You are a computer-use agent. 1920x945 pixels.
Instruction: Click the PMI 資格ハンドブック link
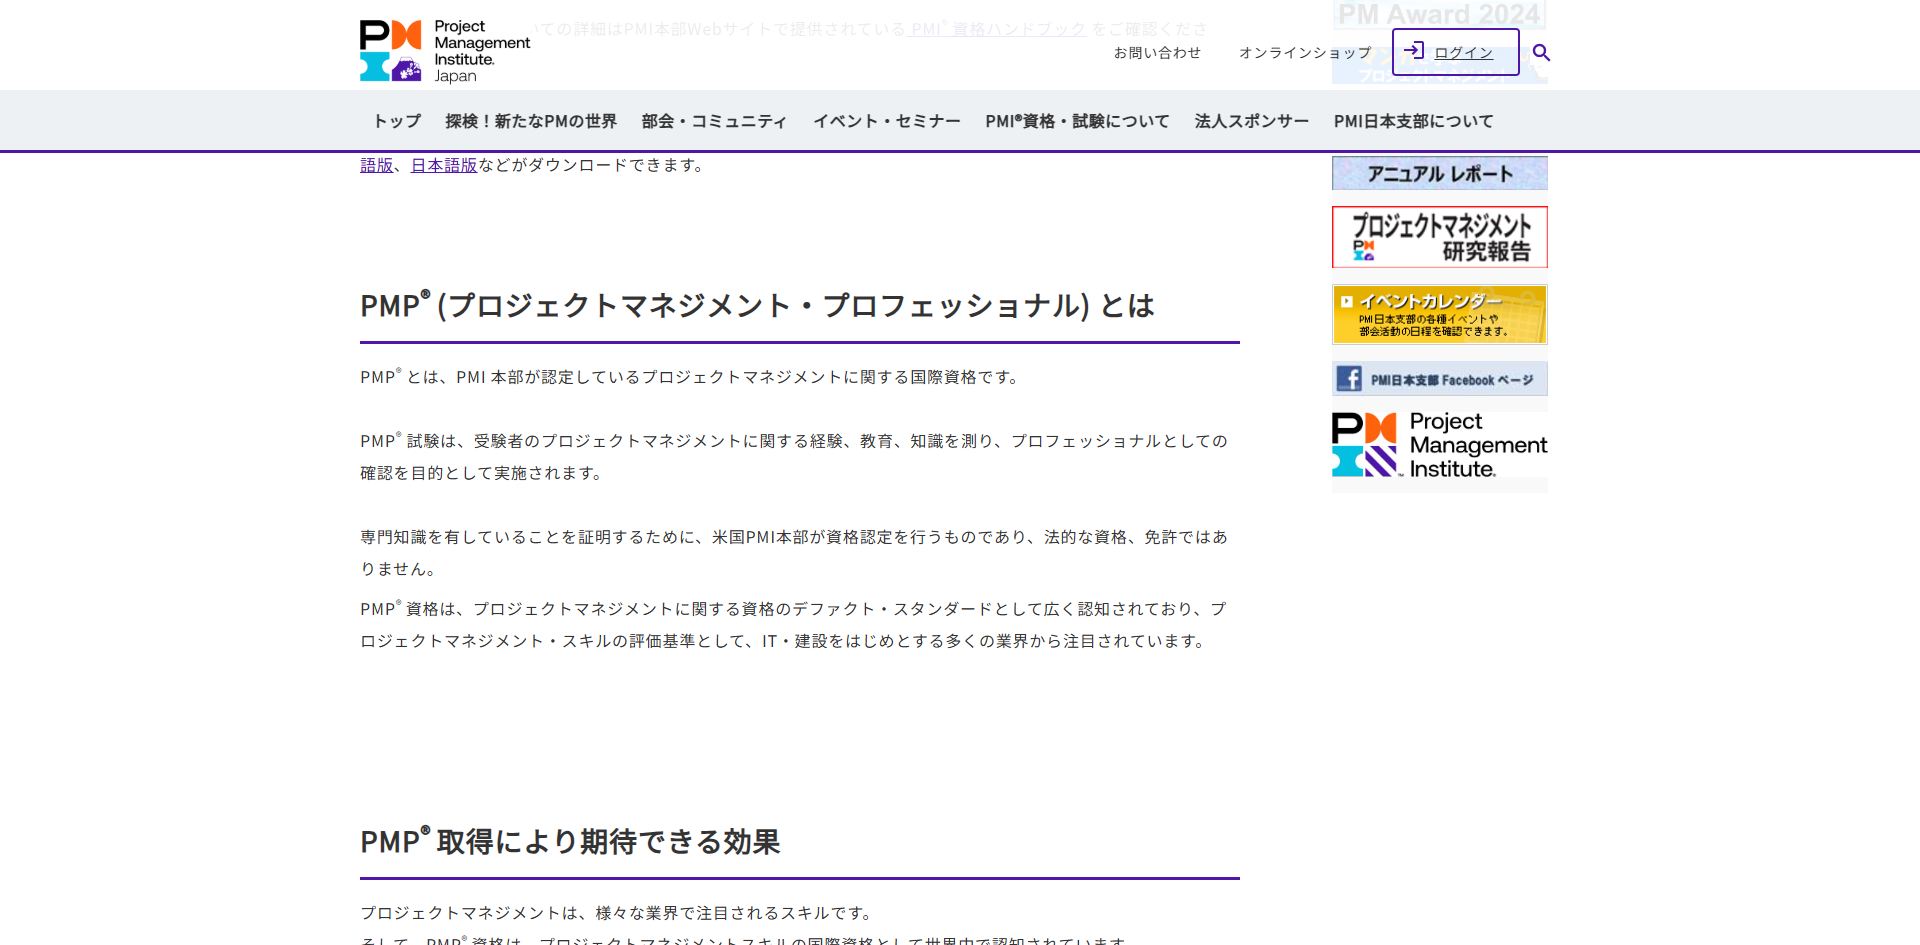click(998, 29)
